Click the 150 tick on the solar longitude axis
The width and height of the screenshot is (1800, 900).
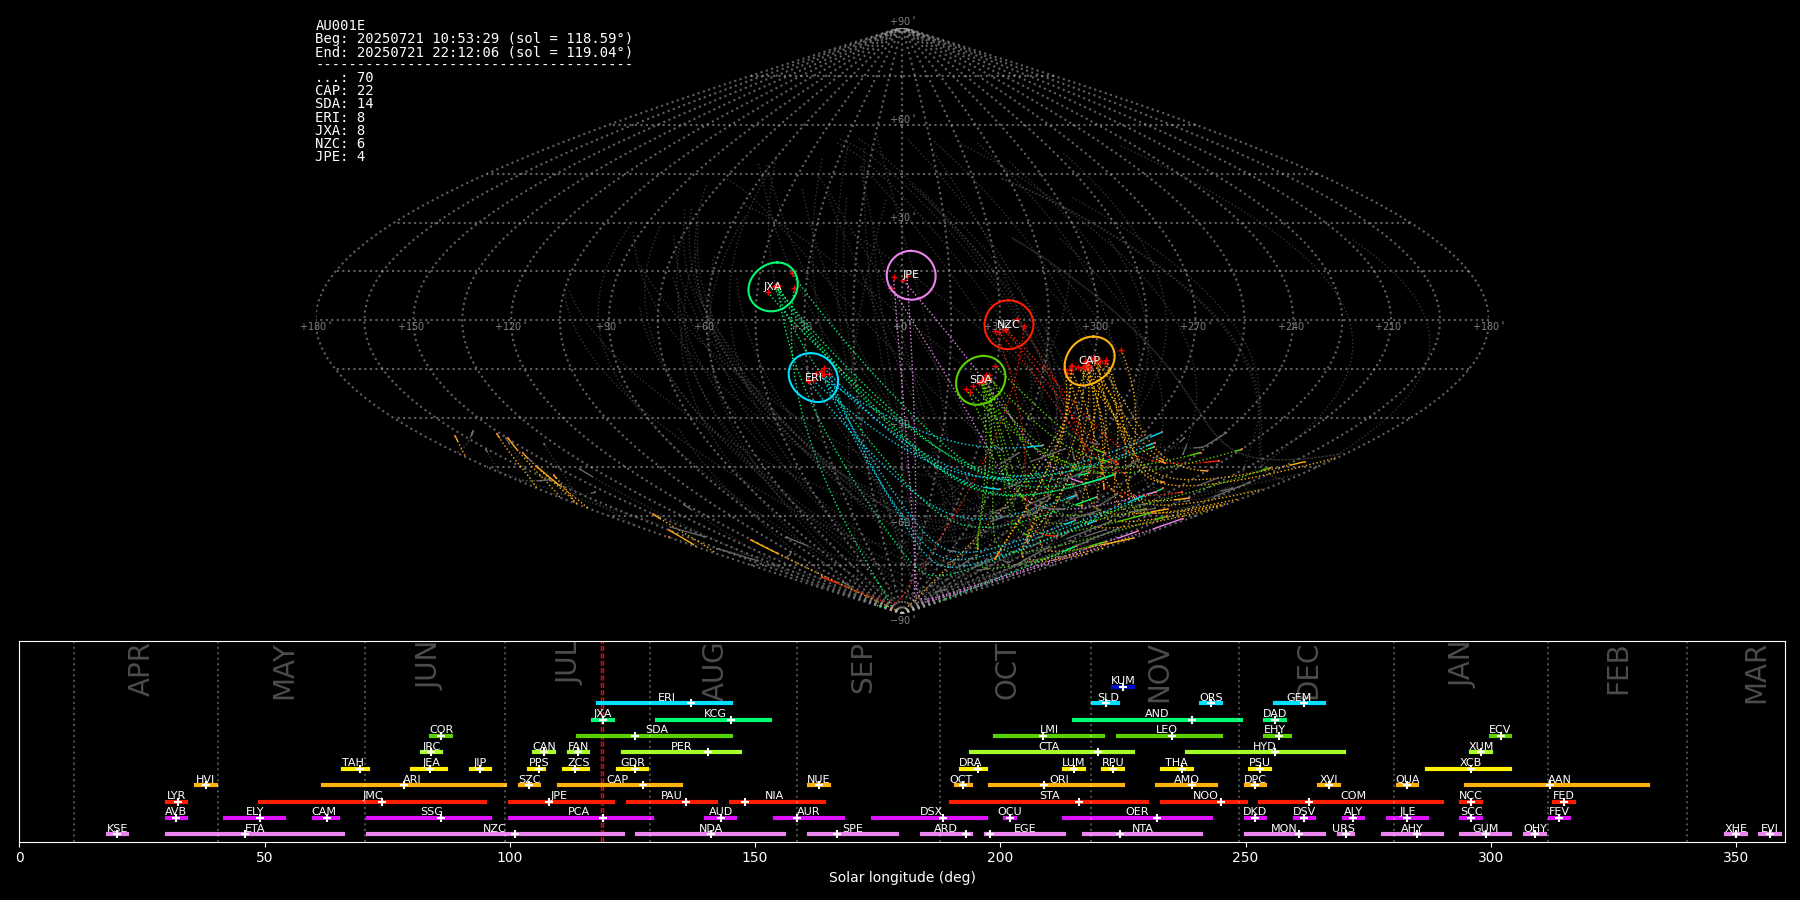click(754, 857)
